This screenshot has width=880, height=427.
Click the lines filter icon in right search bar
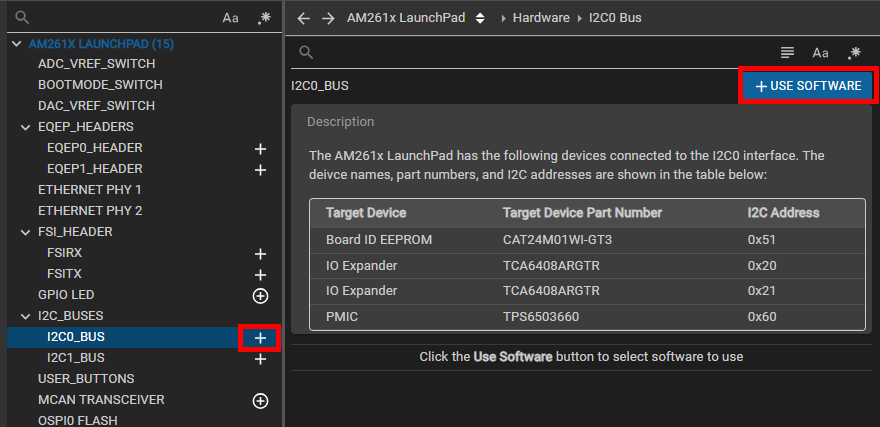[787, 53]
